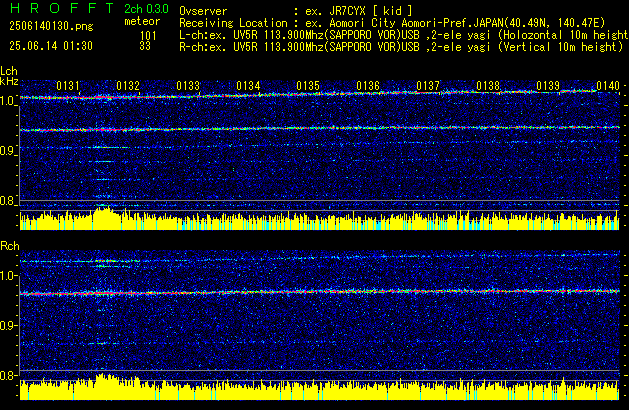Screen dimensions: 629x410
Task: Click the 0132 time marker
Action: [x=128, y=86]
